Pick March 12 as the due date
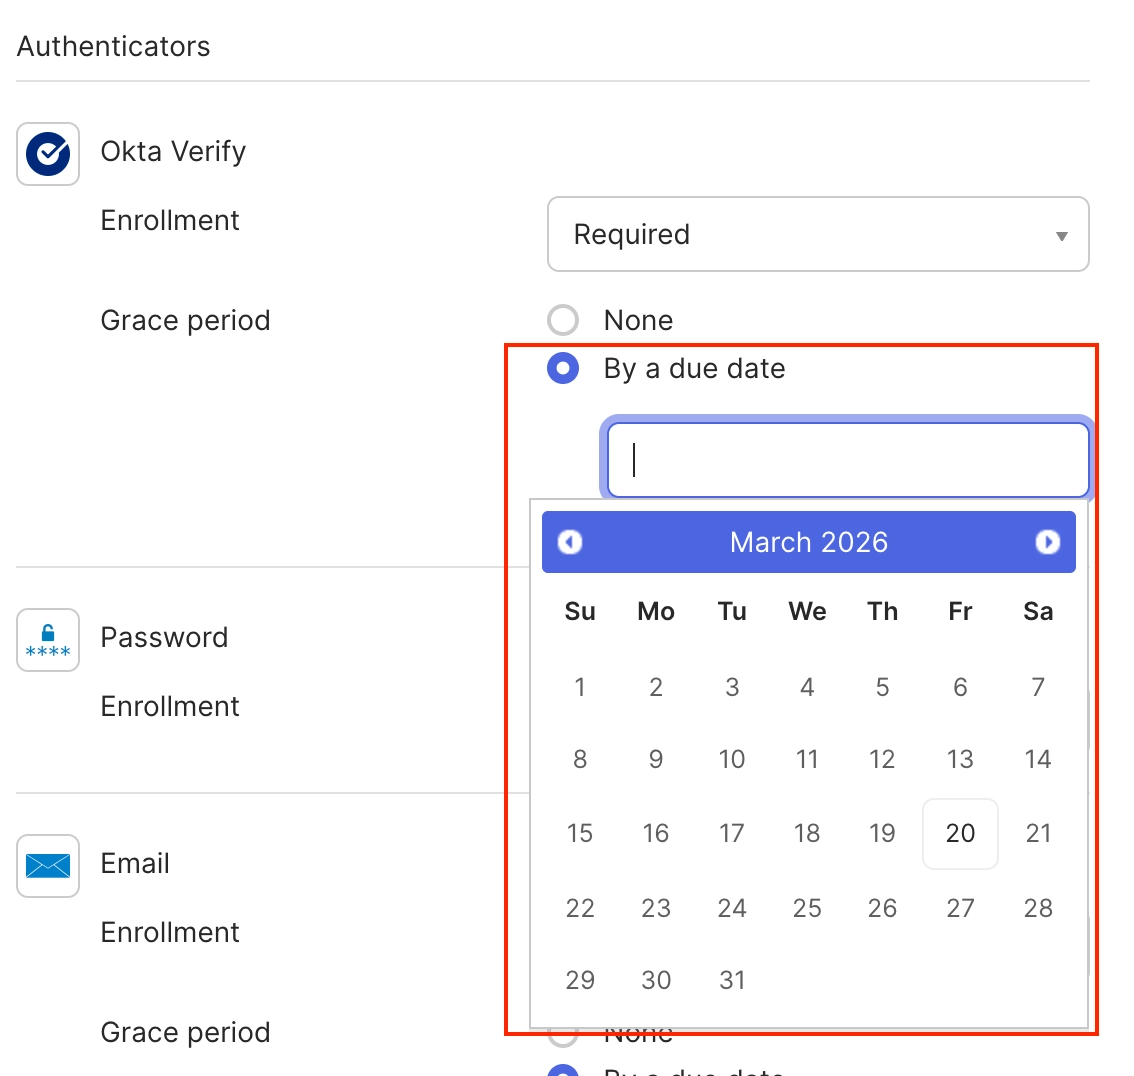The image size is (1134, 1076). point(882,759)
